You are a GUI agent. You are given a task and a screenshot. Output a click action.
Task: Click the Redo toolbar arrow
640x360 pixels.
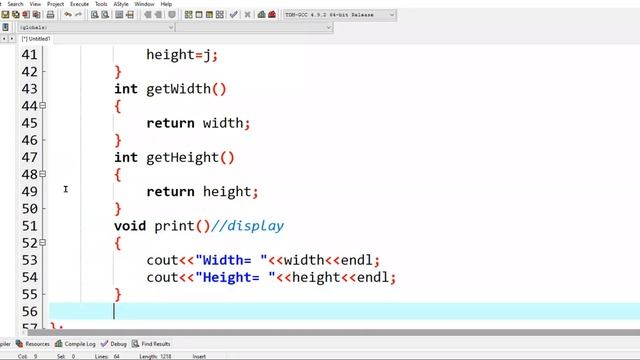[78, 15]
